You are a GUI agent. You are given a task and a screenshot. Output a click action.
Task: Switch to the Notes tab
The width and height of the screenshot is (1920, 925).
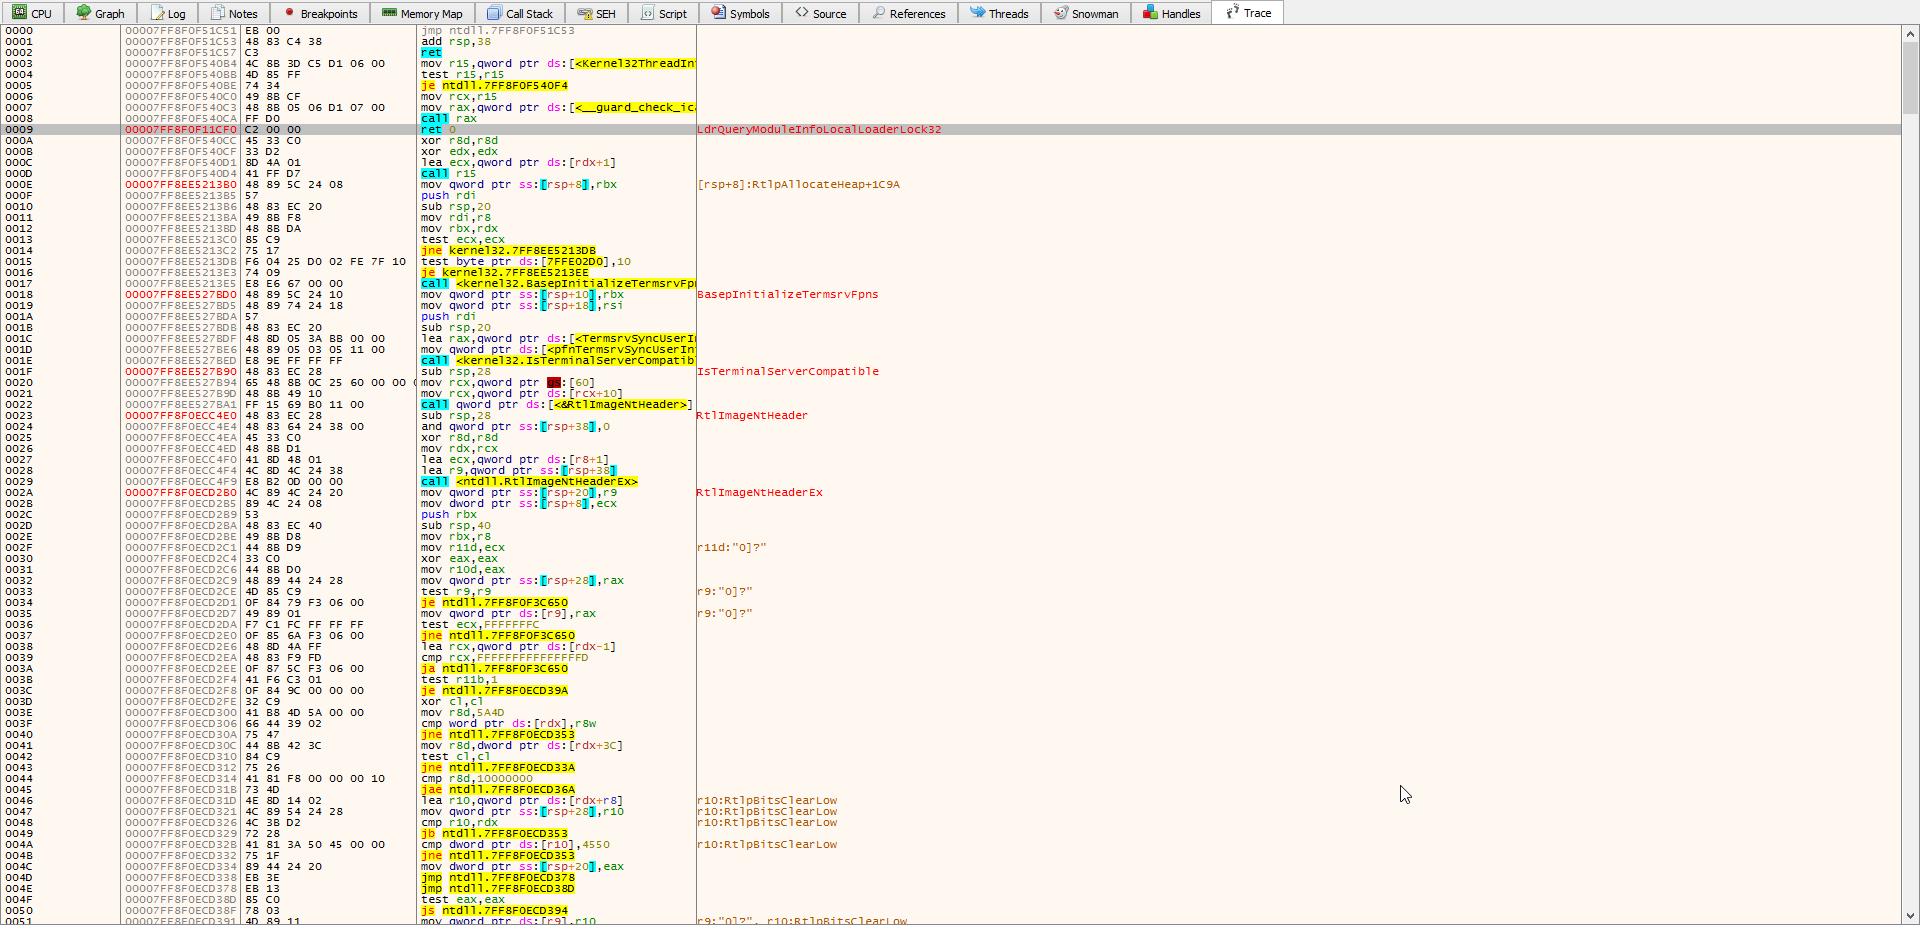[x=234, y=13]
